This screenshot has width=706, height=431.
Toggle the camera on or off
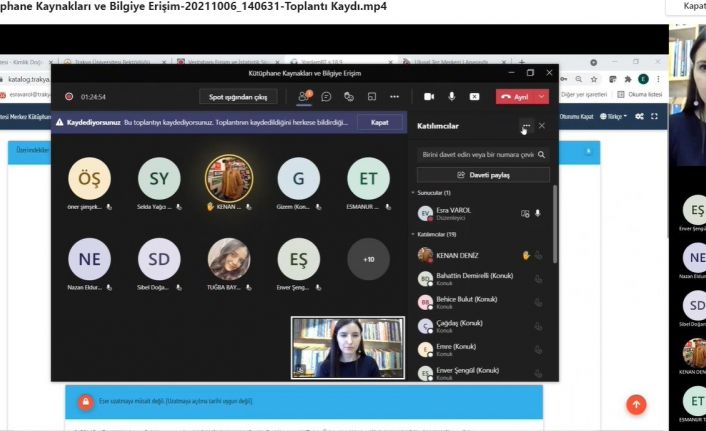point(429,97)
